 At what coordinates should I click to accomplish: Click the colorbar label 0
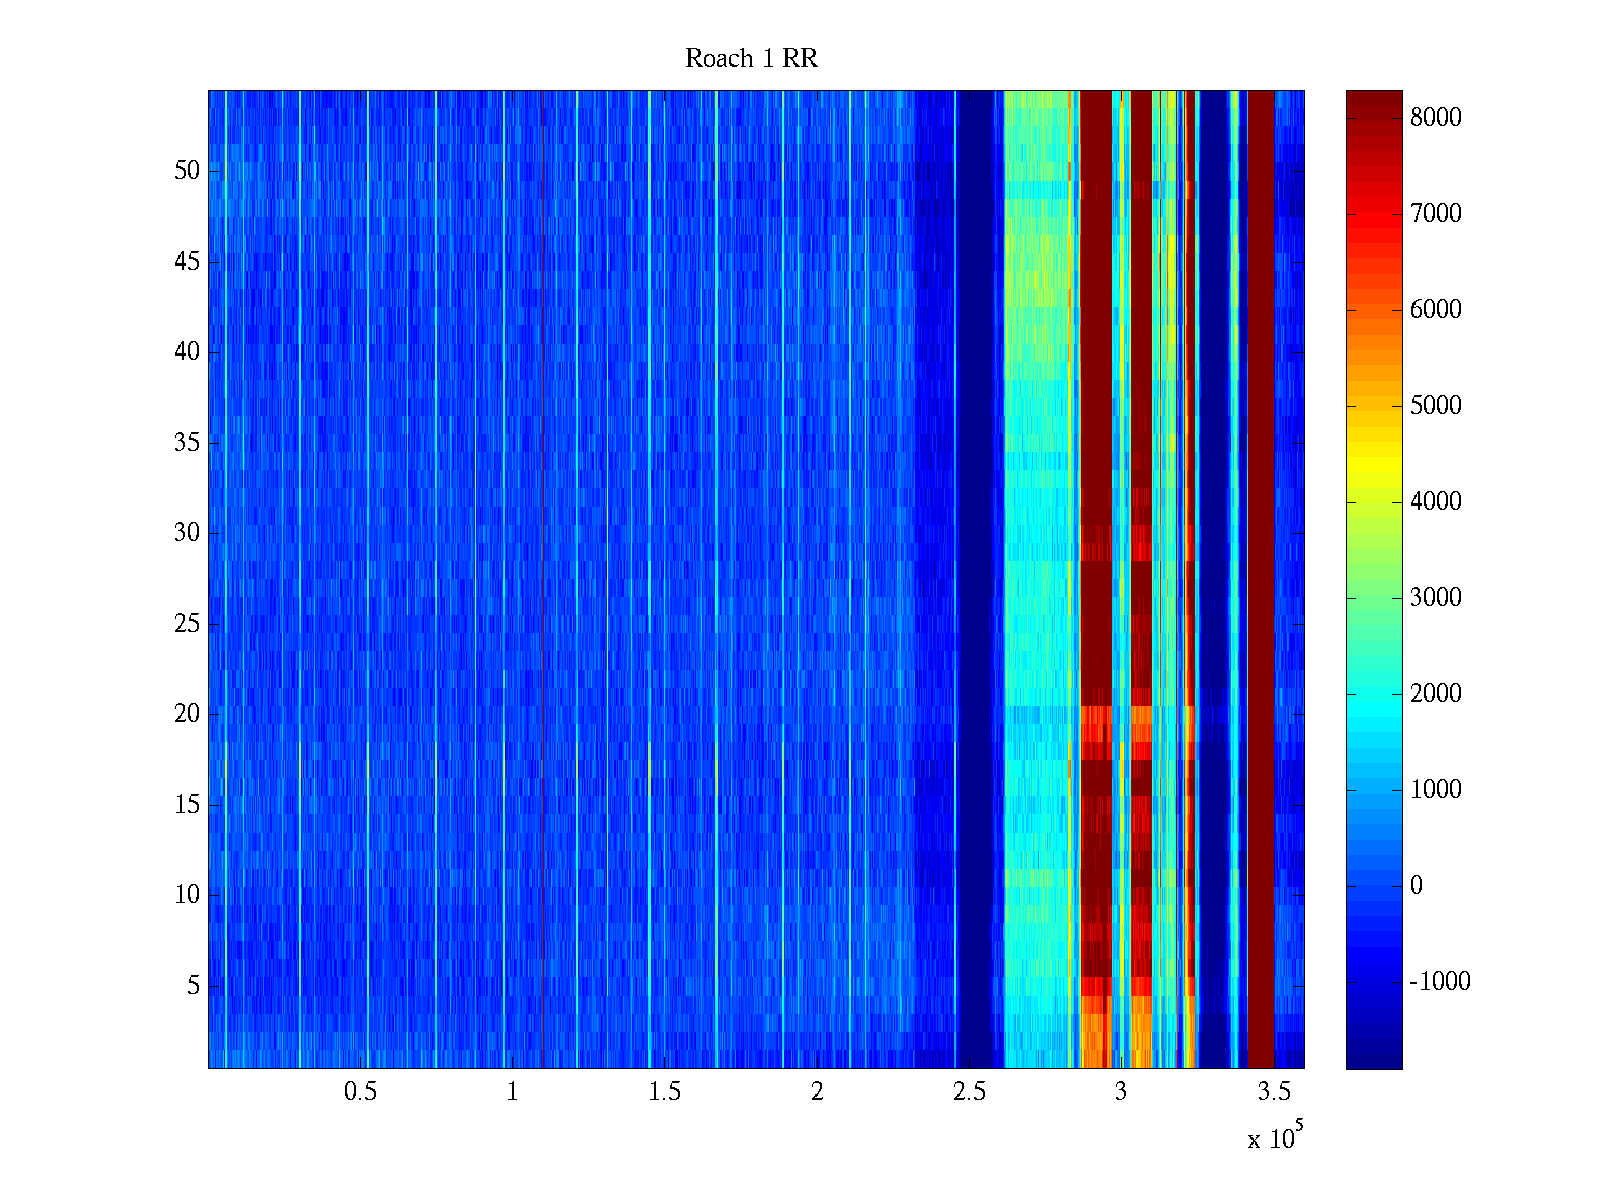click(x=1416, y=886)
